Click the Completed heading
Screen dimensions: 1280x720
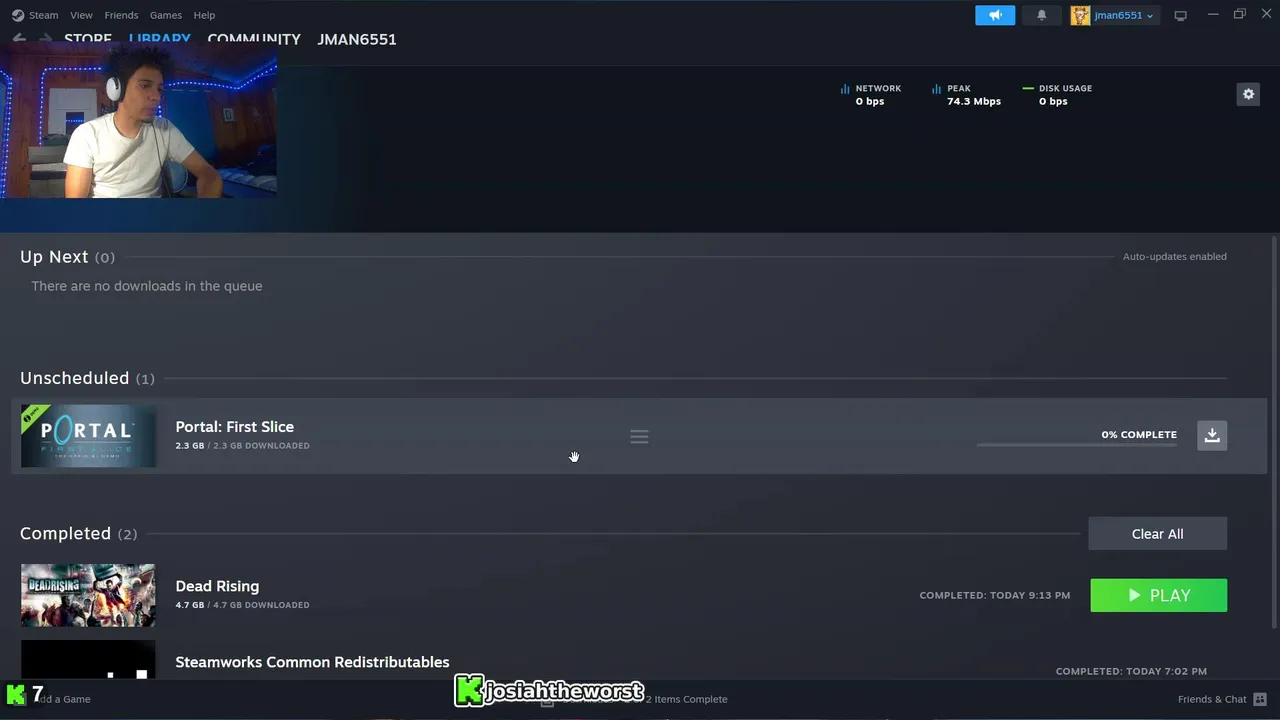(65, 534)
